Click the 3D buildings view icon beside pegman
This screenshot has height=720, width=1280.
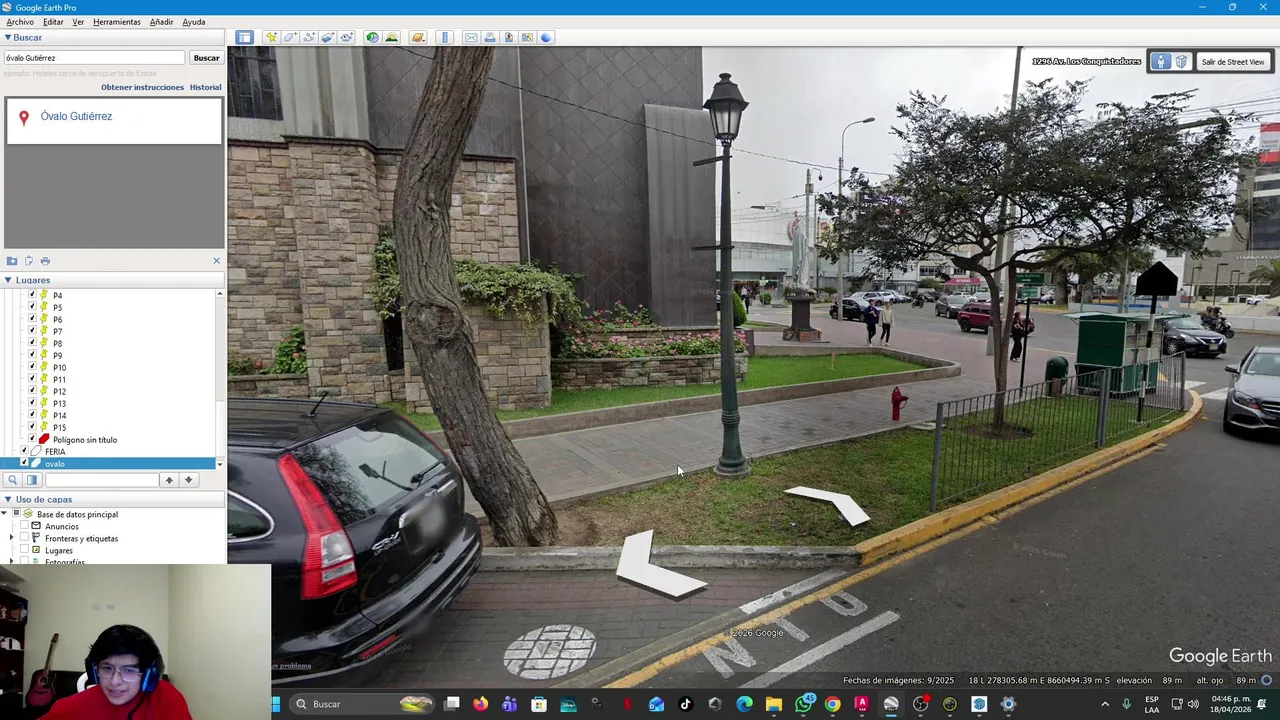1181,61
